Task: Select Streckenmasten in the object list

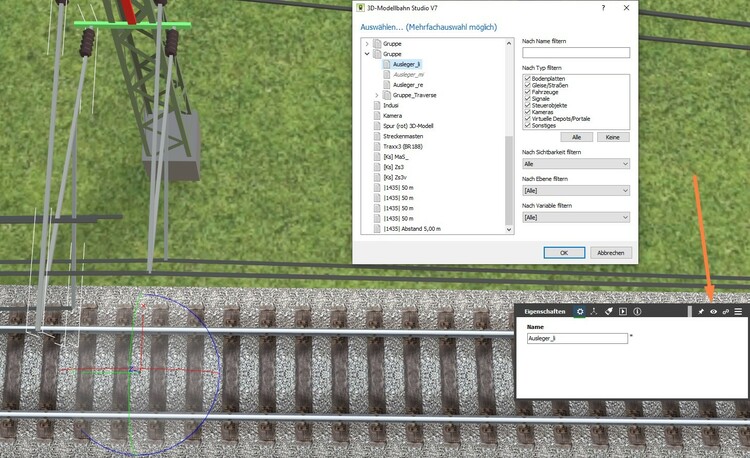Action: 403,136
